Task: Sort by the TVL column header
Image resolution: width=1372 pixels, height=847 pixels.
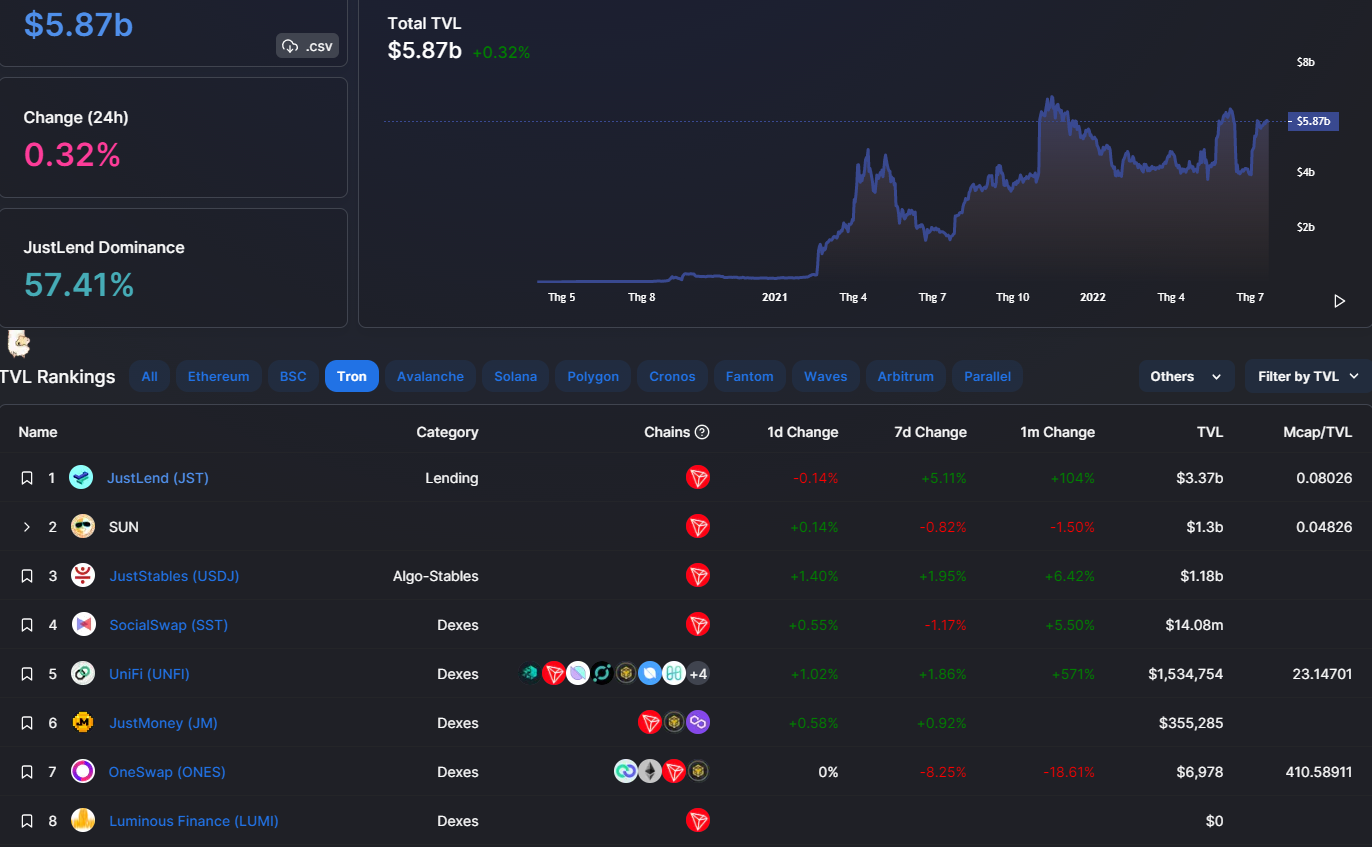Action: click(1210, 432)
